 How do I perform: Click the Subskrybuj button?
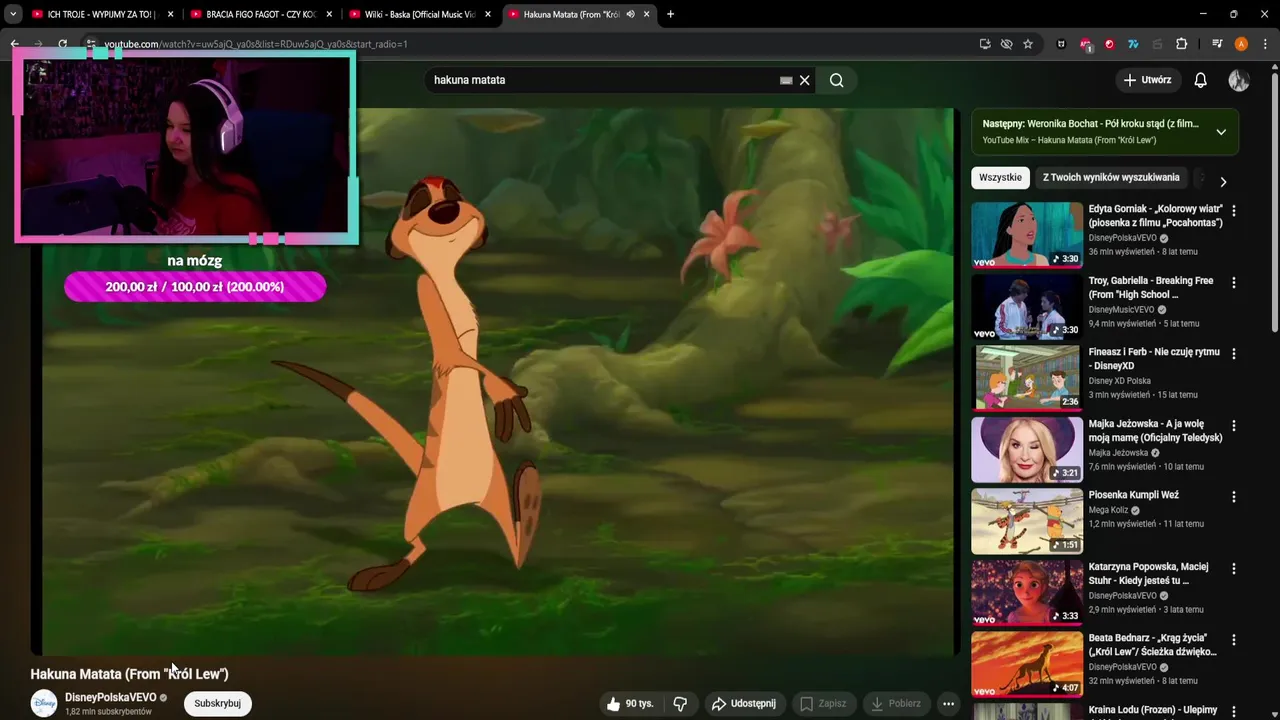[217, 703]
